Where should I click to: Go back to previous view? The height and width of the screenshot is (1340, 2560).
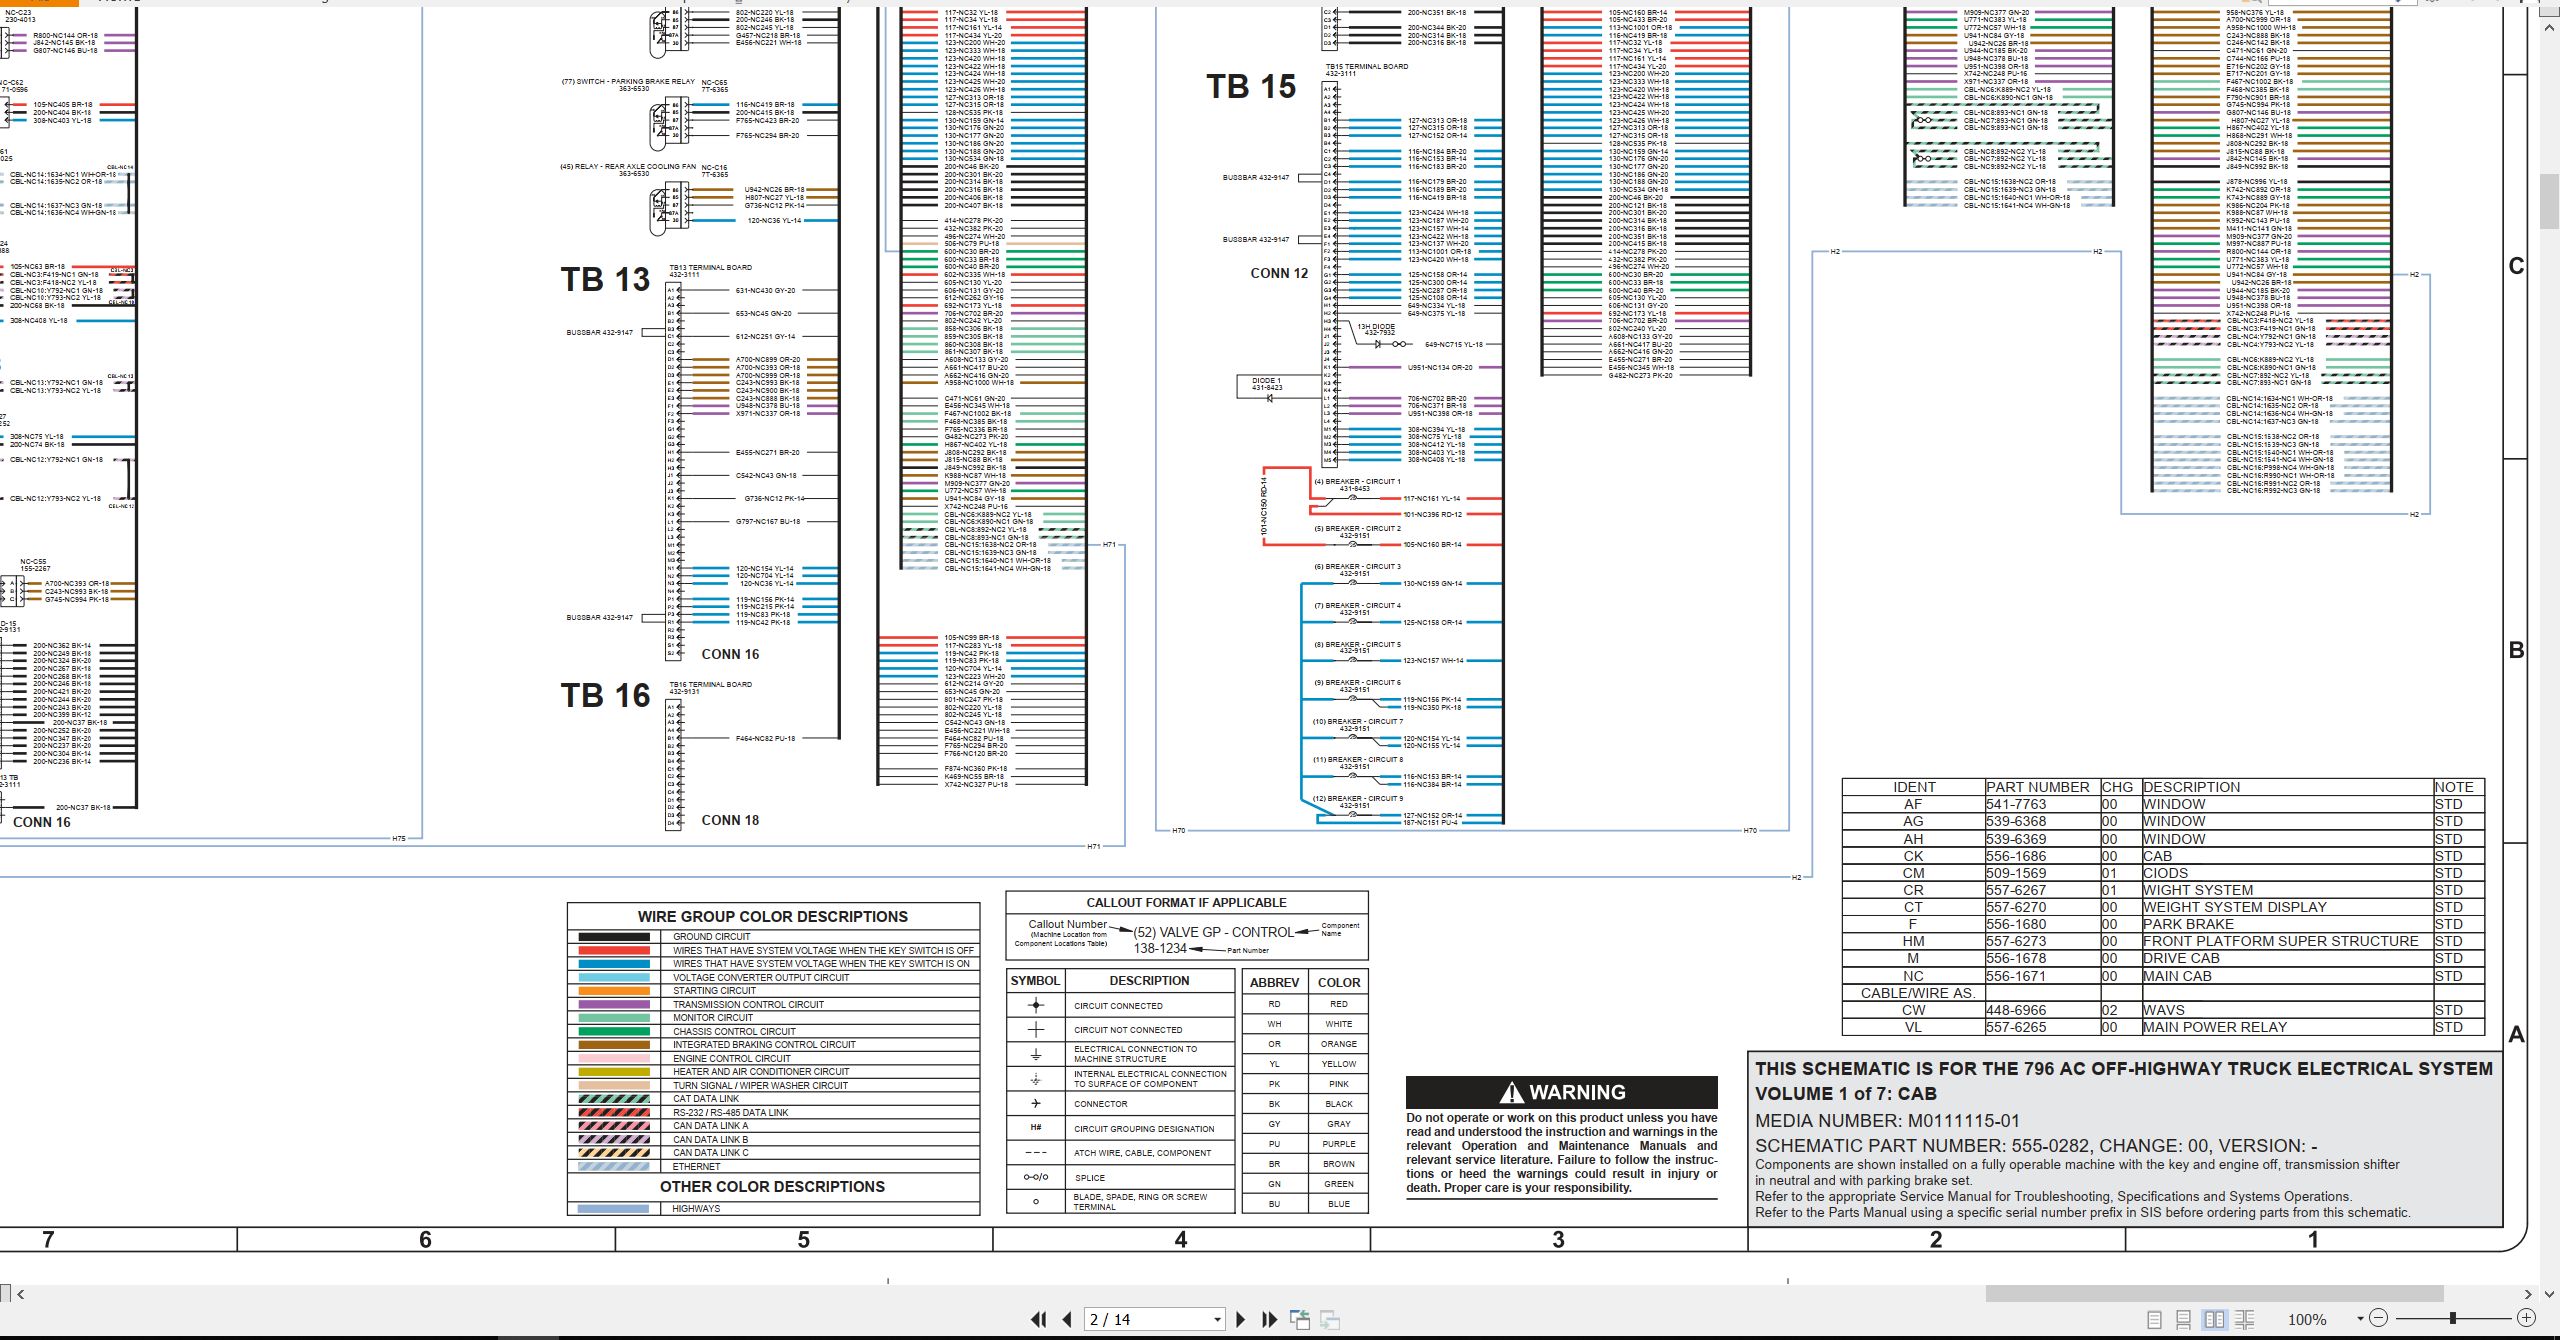pos(1300,1320)
